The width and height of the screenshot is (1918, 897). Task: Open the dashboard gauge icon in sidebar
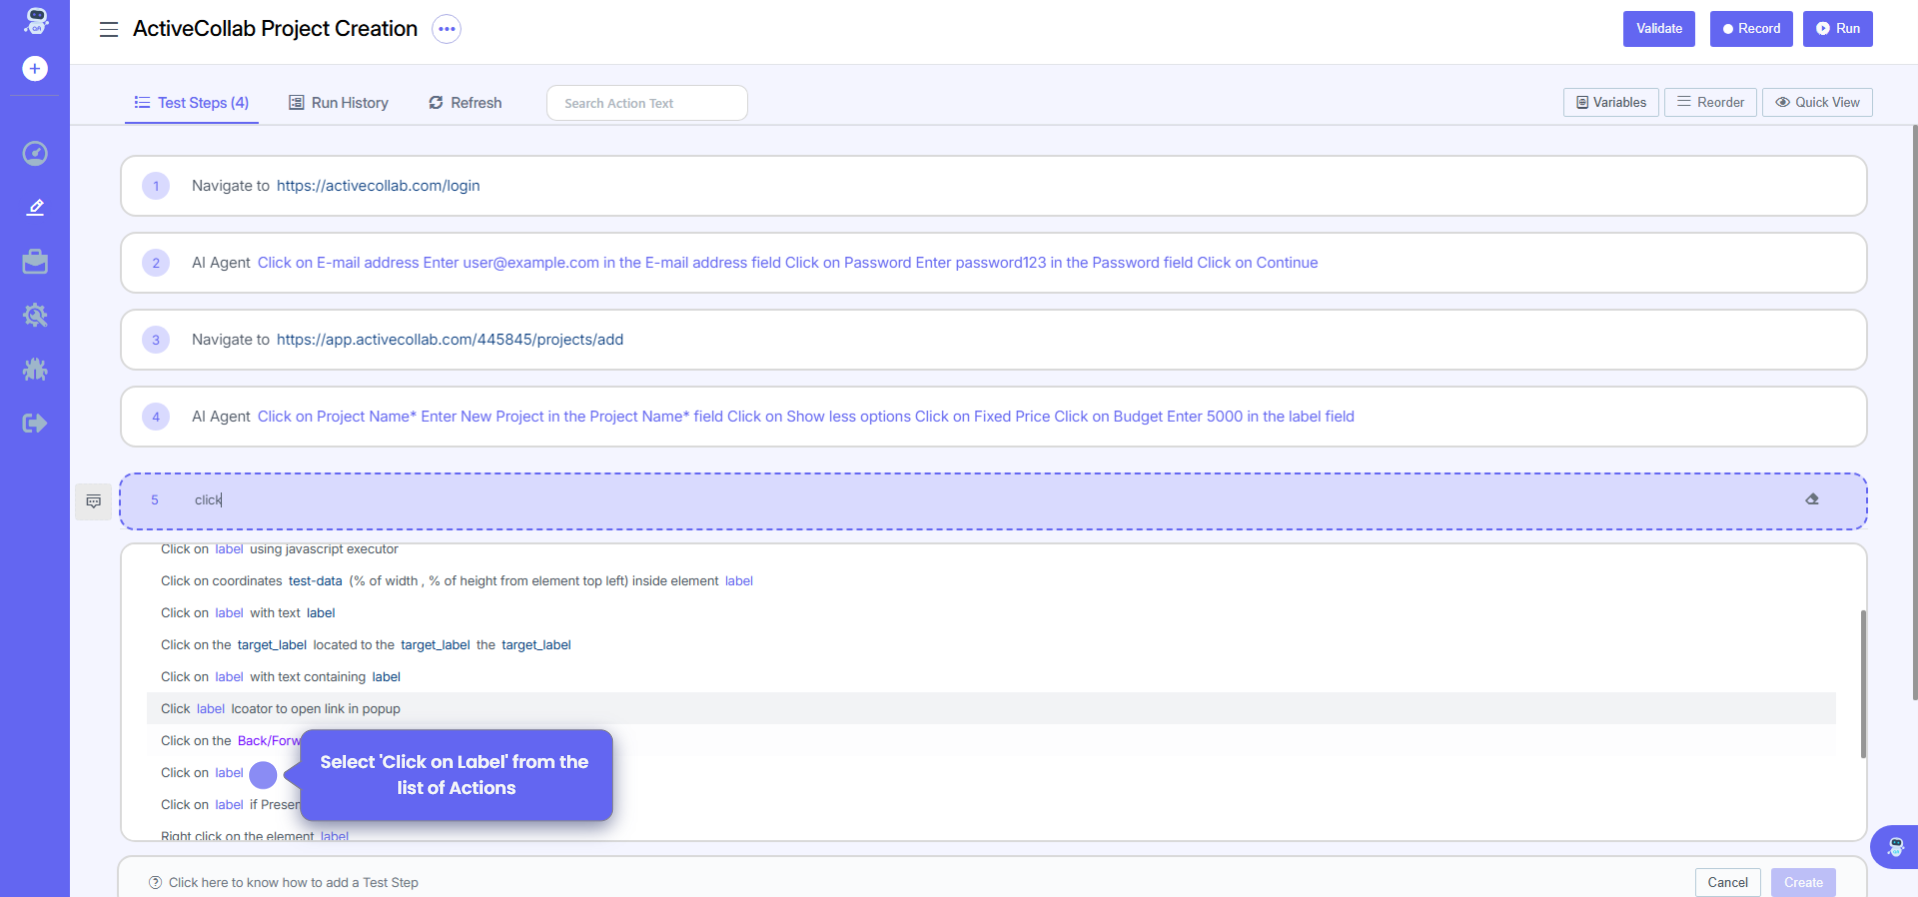tap(35, 153)
